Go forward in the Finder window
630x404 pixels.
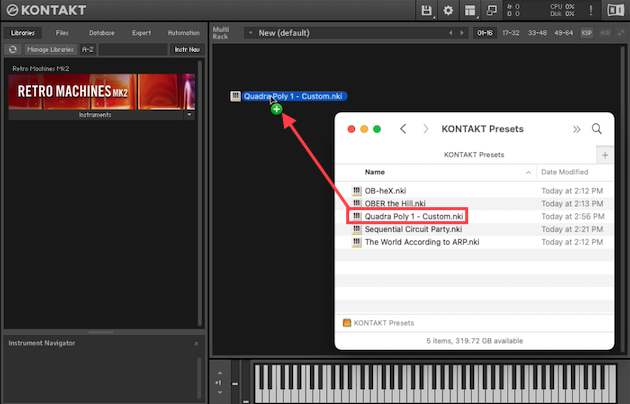coord(425,129)
